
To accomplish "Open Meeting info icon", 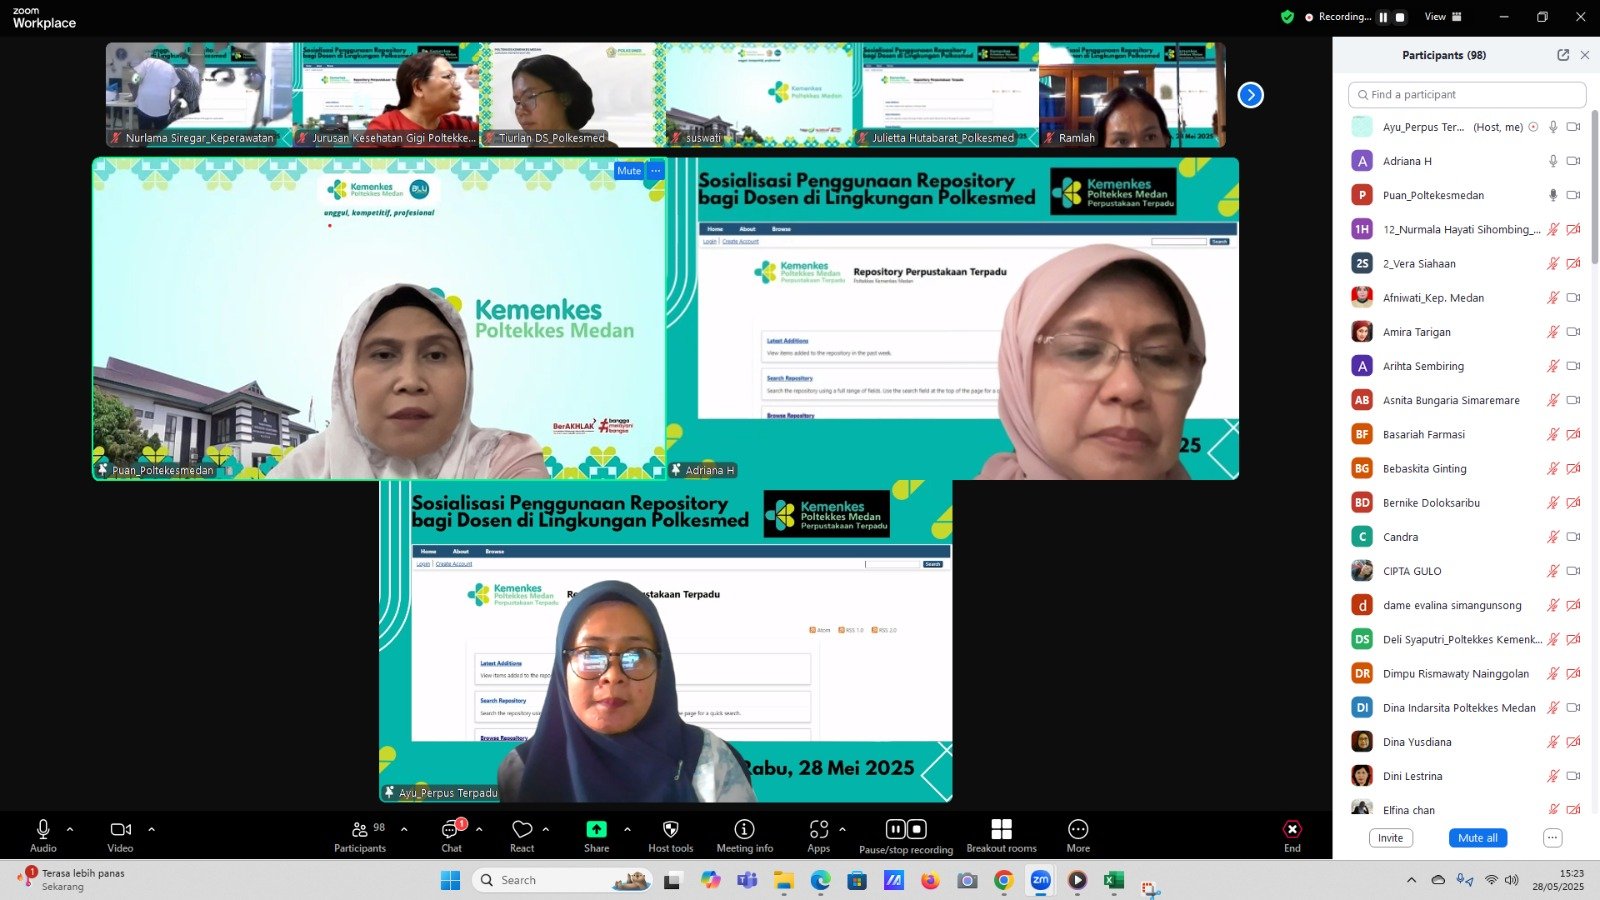I will click(x=744, y=829).
